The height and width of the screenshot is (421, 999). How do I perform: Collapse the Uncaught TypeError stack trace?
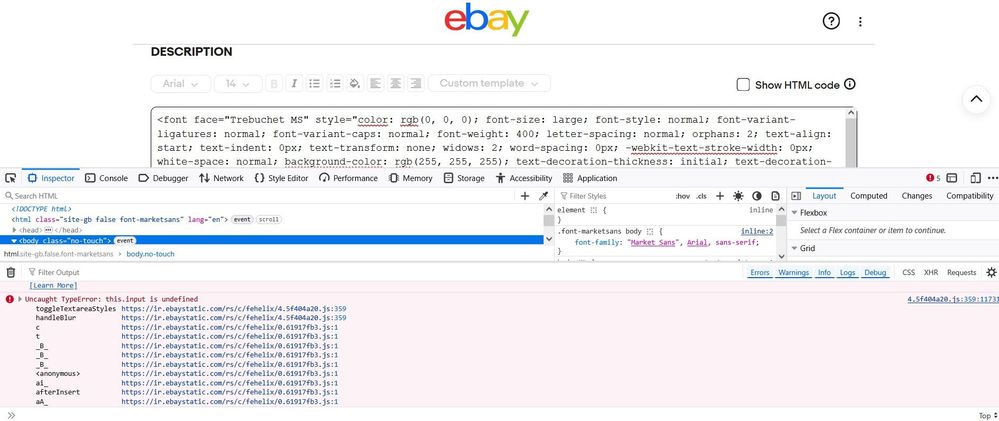coord(20,299)
